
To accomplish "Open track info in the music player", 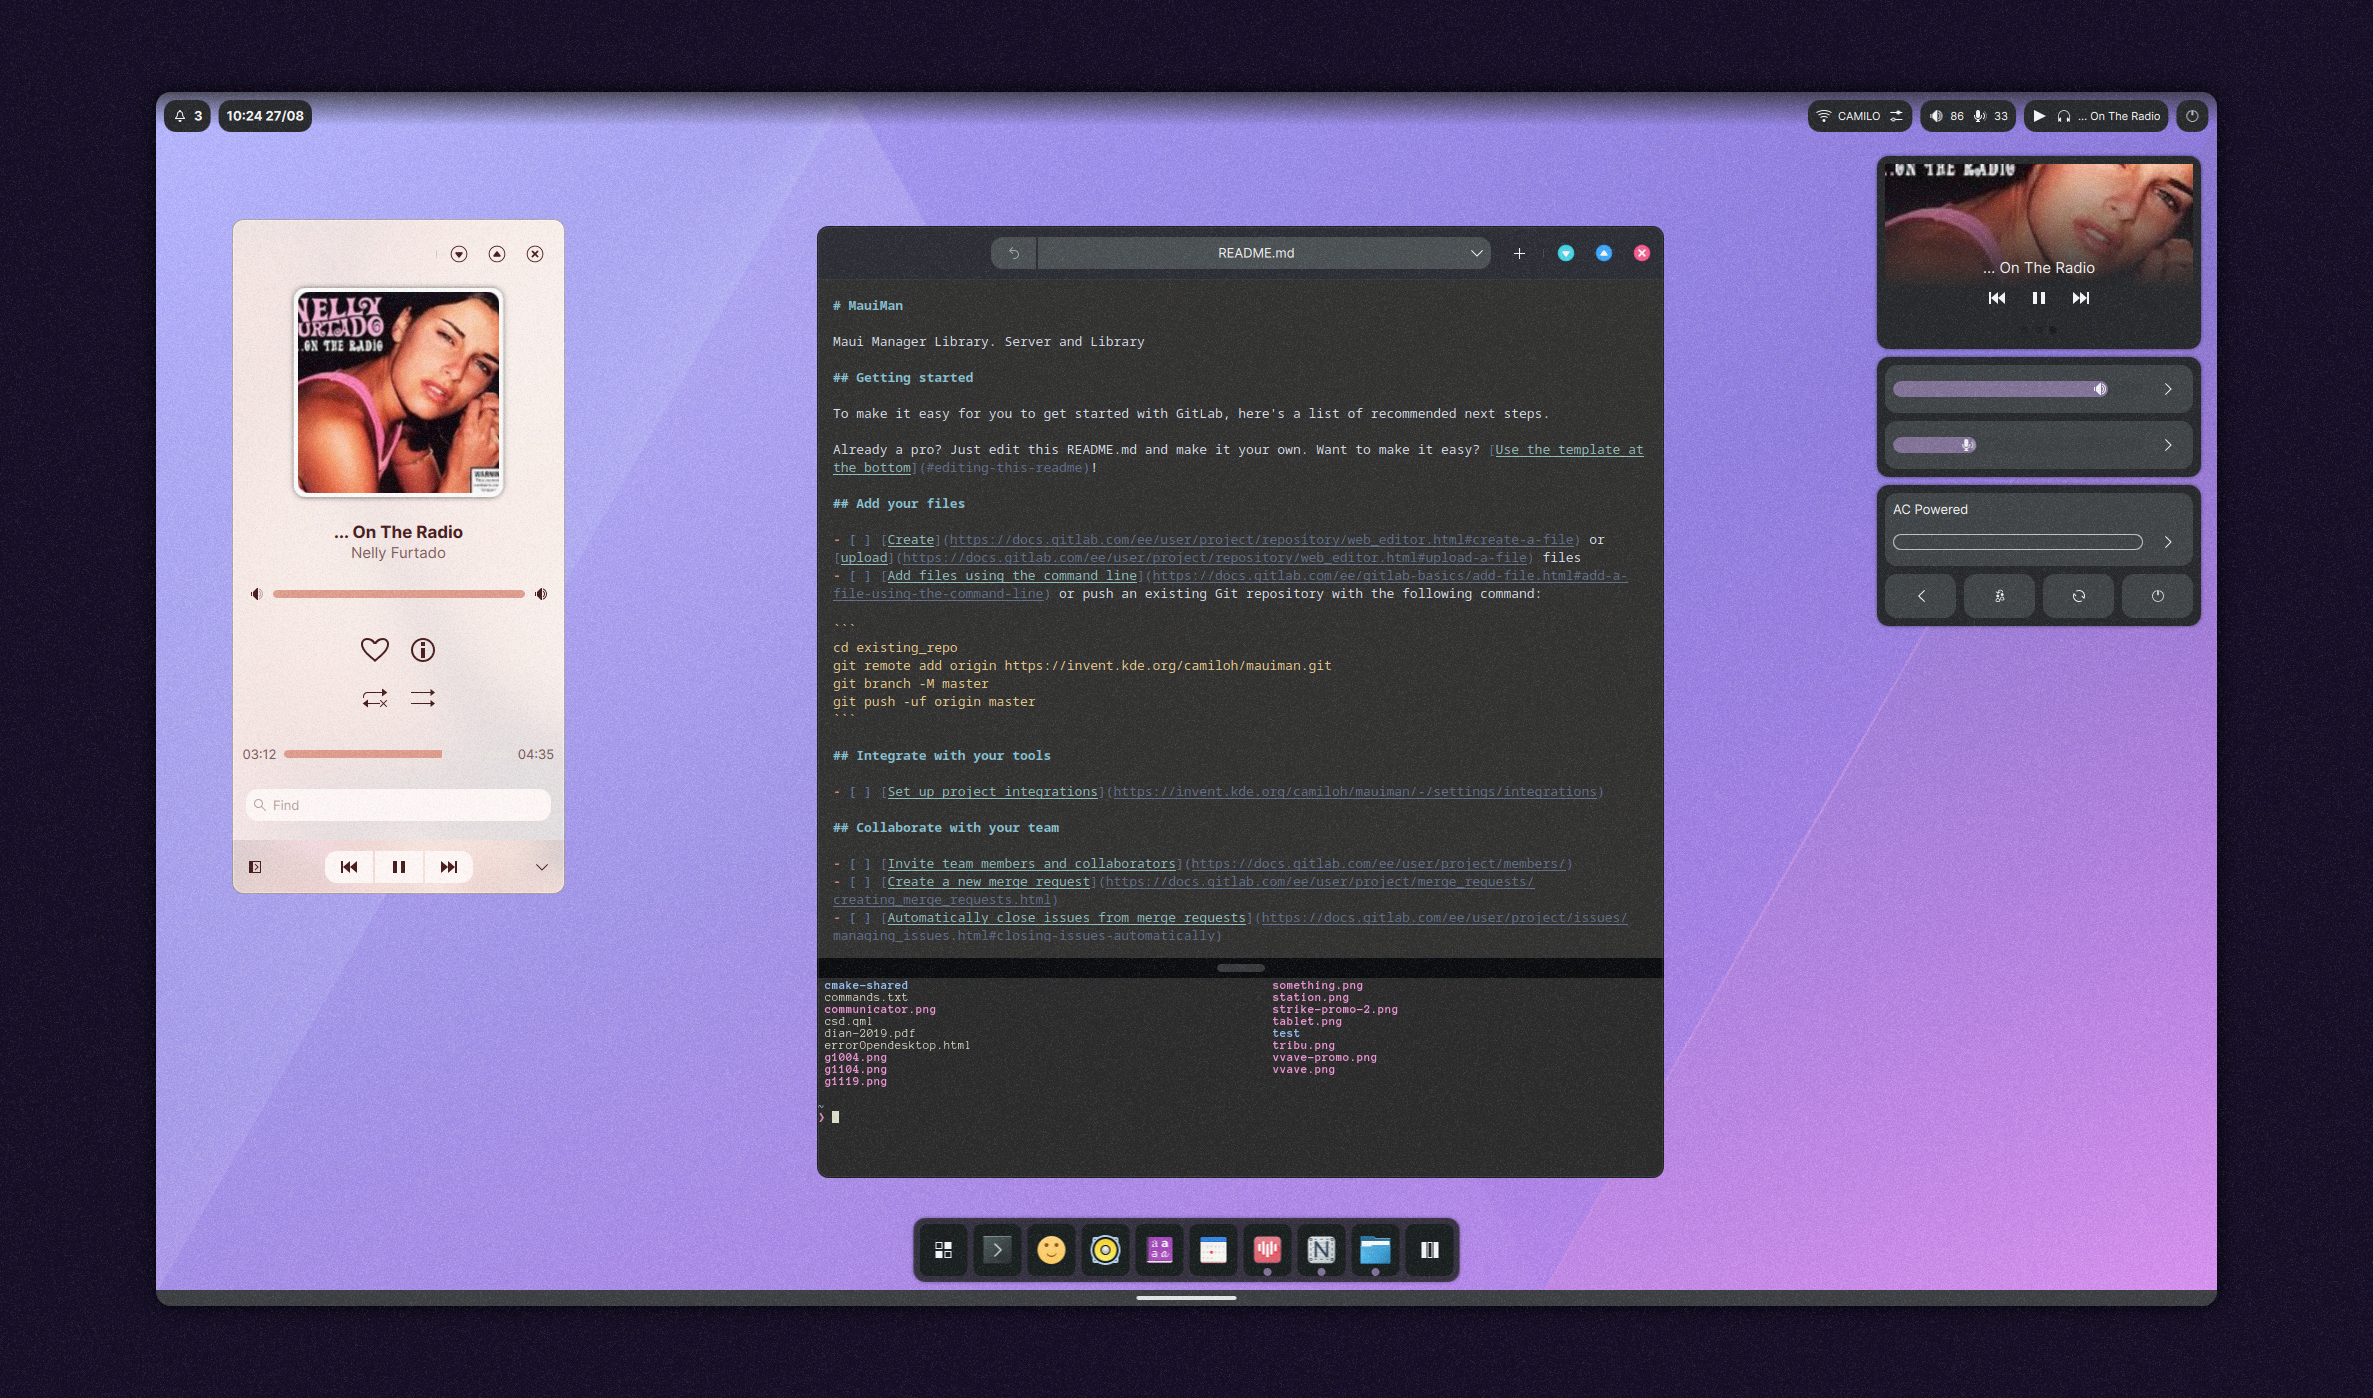I will point(423,650).
